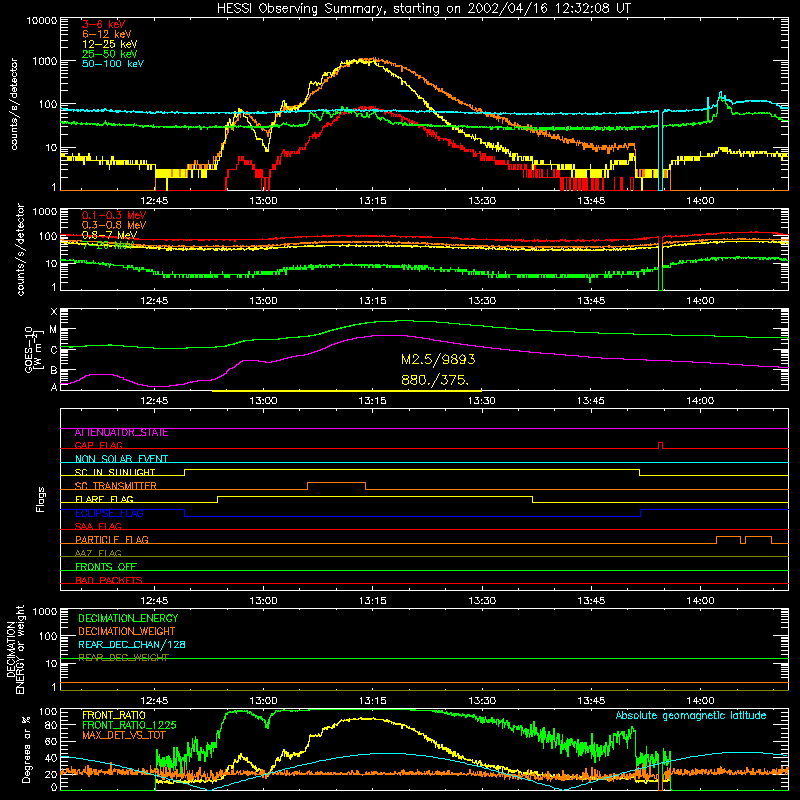This screenshot has height=800, width=800.
Task: Click the top panel counts/s/detector axis label
Action: pyautogui.click(x=14, y=104)
